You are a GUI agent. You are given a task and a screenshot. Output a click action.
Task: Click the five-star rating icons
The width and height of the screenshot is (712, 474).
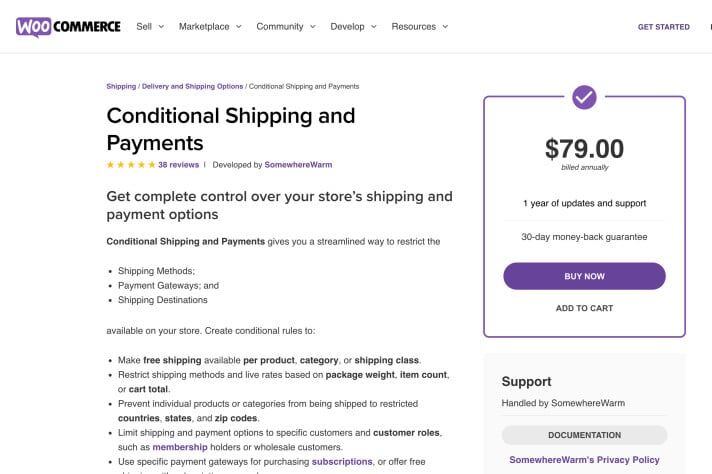pyautogui.click(x=131, y=165)
